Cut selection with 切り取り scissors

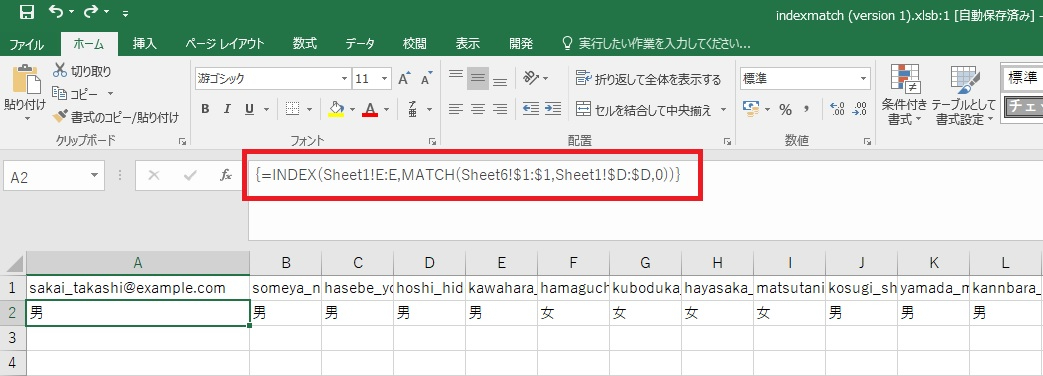82,71
